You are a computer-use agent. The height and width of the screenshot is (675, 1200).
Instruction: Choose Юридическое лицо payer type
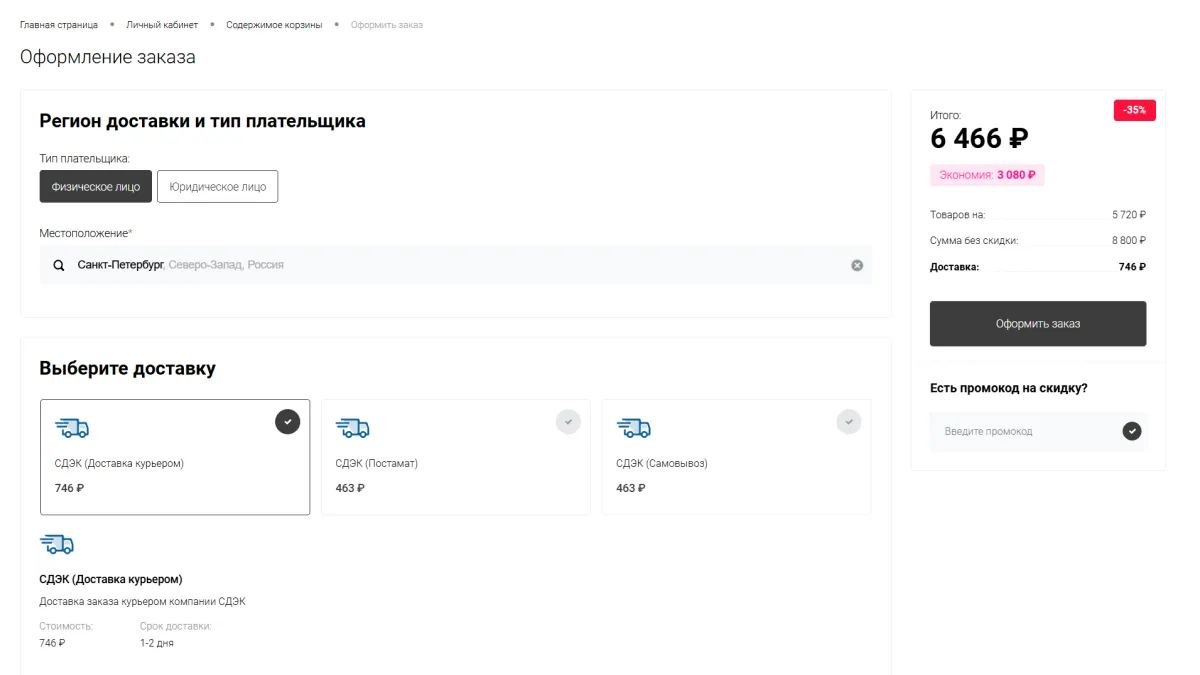[217, 186]
